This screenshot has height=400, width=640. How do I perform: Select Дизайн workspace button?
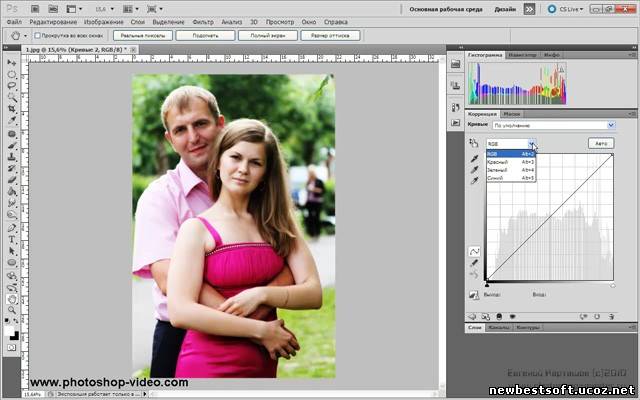(x=505, y=9)
